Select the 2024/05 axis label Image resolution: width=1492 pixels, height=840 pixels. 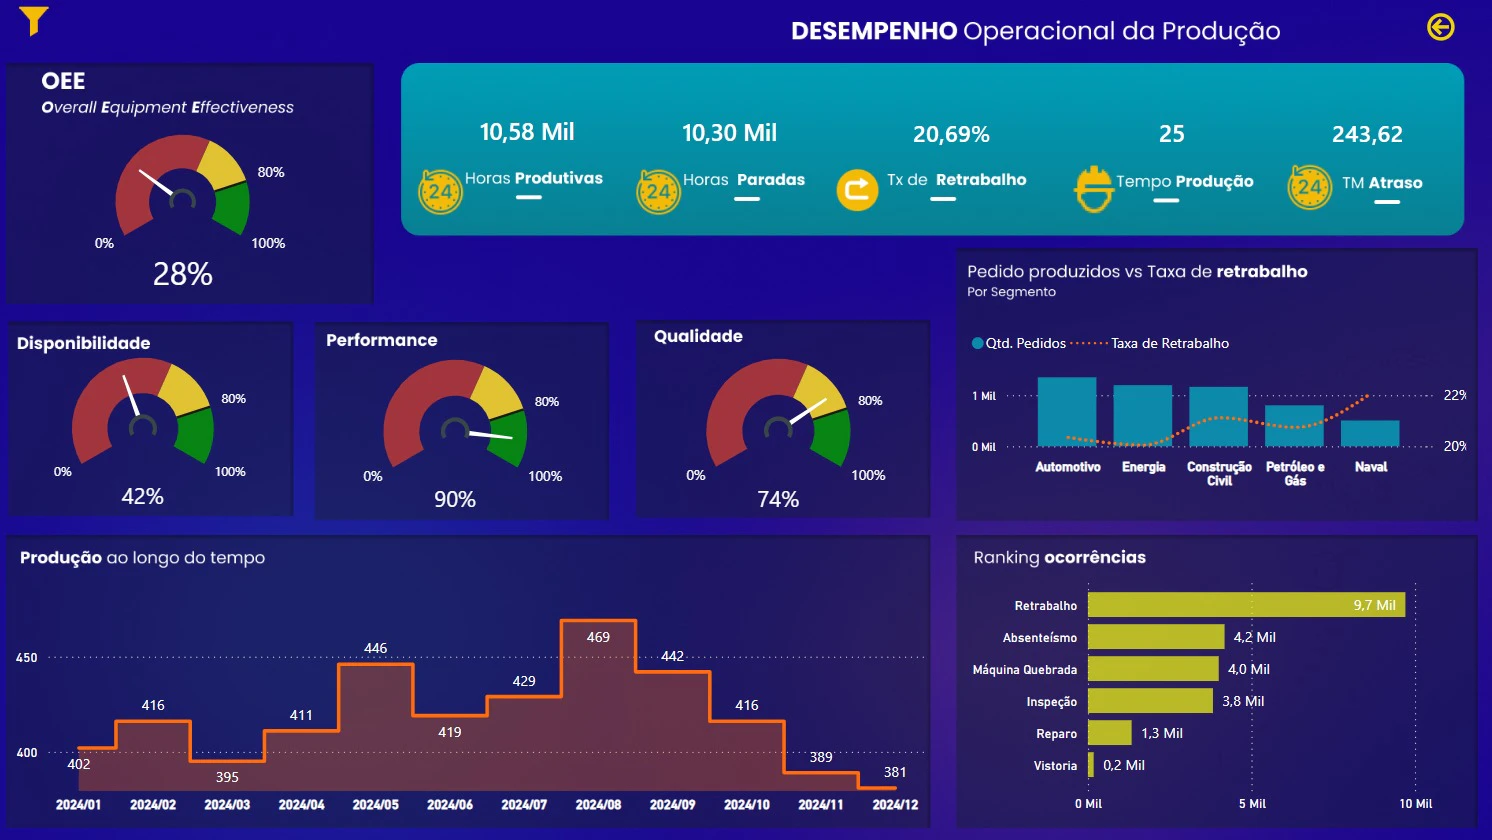pos(376,805)
